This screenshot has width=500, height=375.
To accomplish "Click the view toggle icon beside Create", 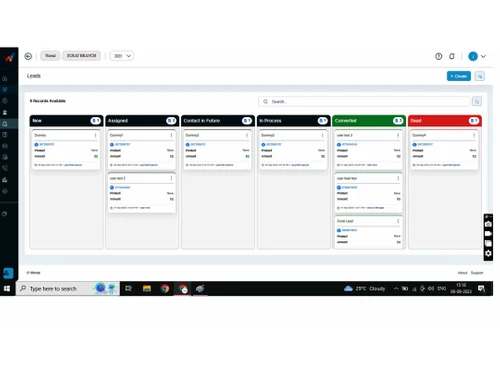I will pyautogui.click(x=480, y=76).
